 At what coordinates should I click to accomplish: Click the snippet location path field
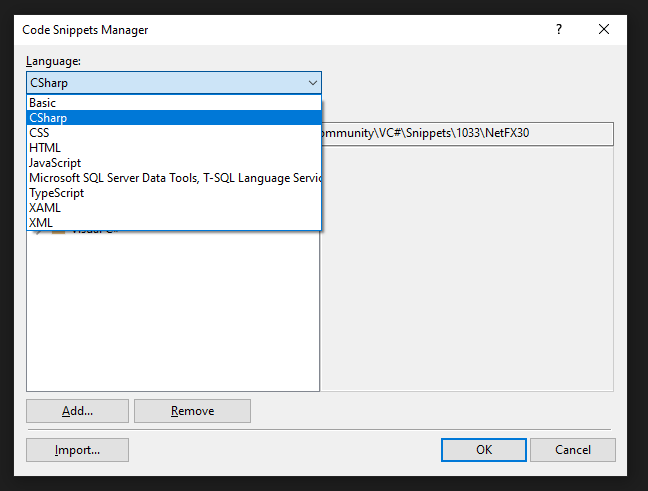point(467,133)
